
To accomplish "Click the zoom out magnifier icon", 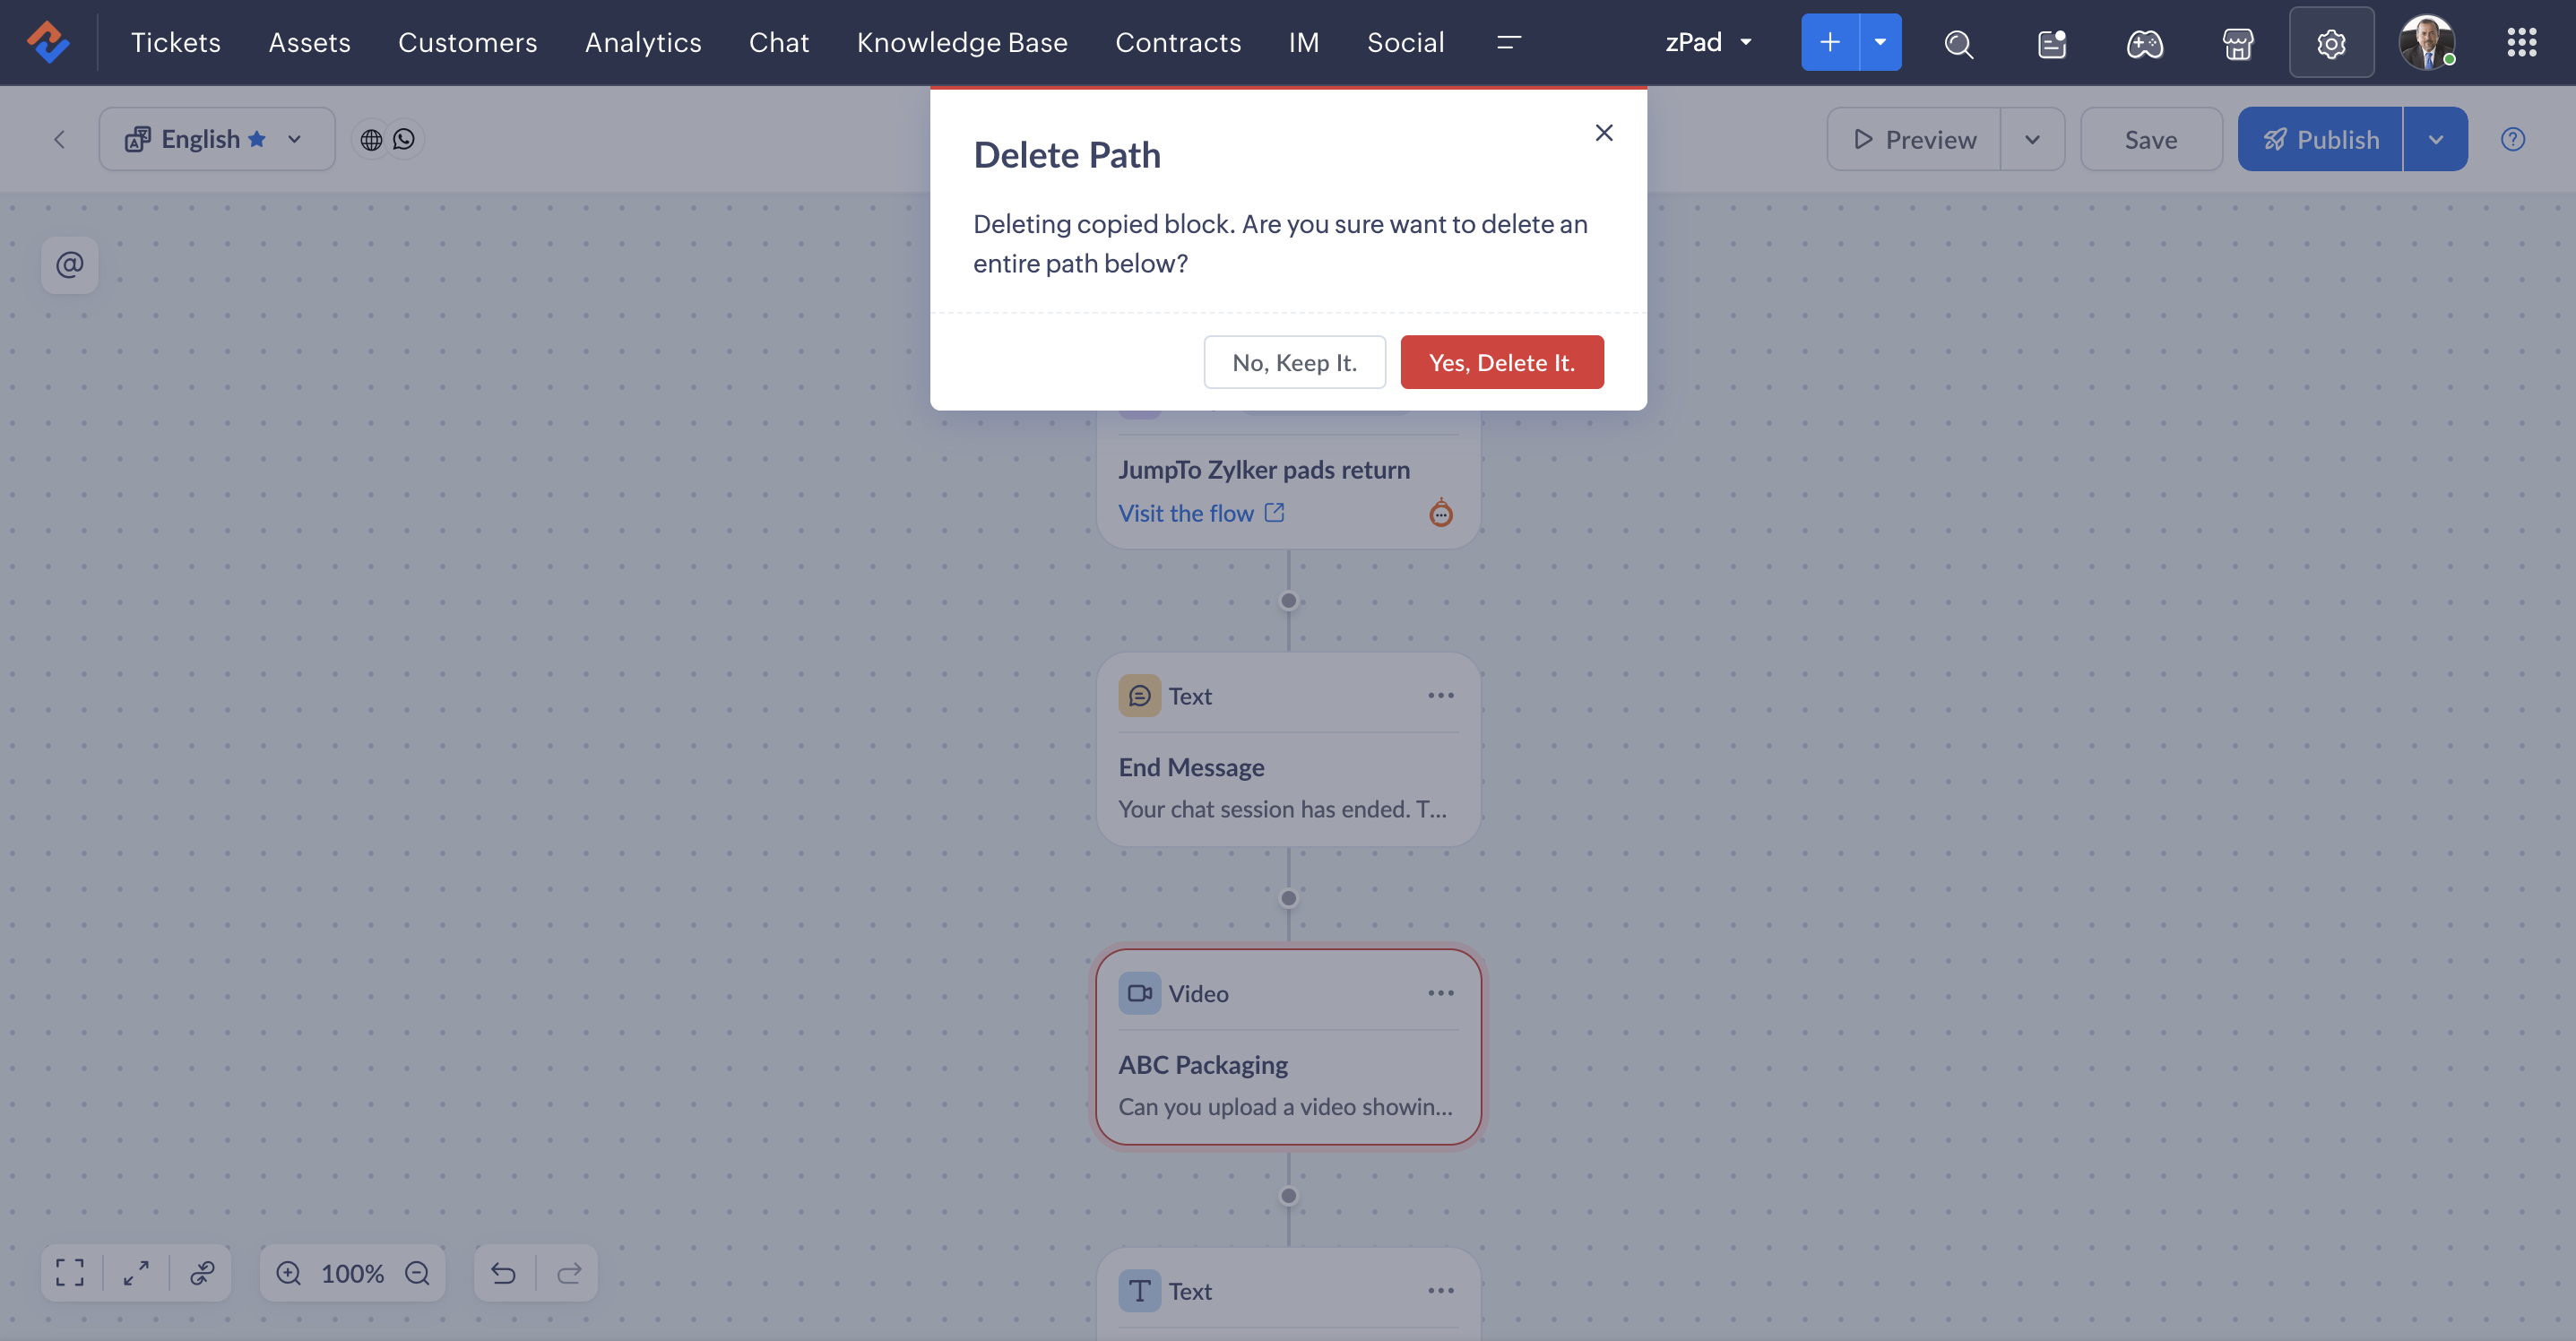I will coord(417,1272).
